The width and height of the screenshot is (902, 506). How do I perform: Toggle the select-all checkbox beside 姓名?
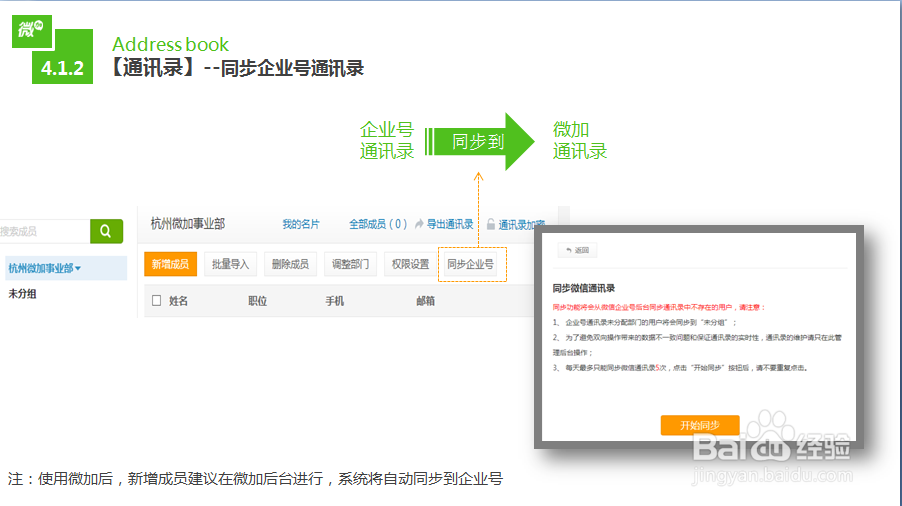(156, 300)
